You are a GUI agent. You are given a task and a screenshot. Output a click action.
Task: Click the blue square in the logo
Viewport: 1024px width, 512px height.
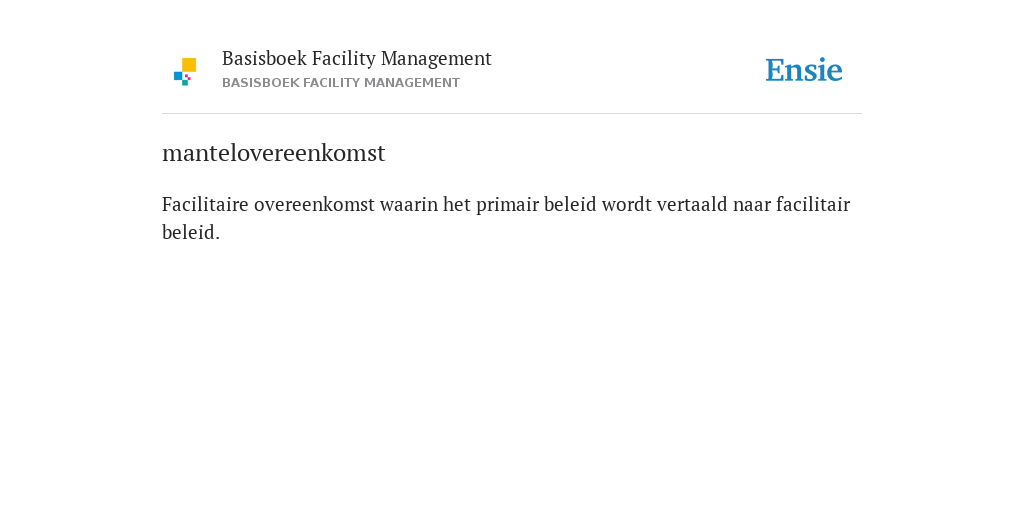coord(178,76)
